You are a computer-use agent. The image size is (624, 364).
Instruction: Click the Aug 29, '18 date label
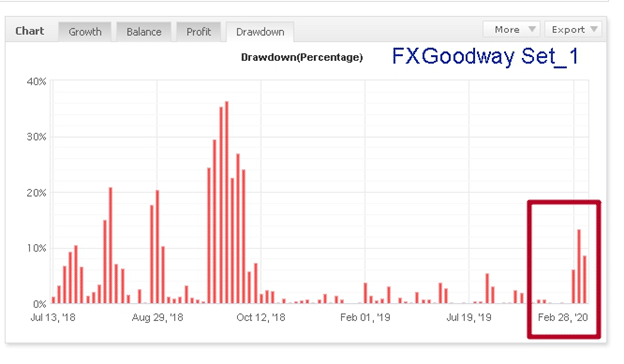coord(158,317)
